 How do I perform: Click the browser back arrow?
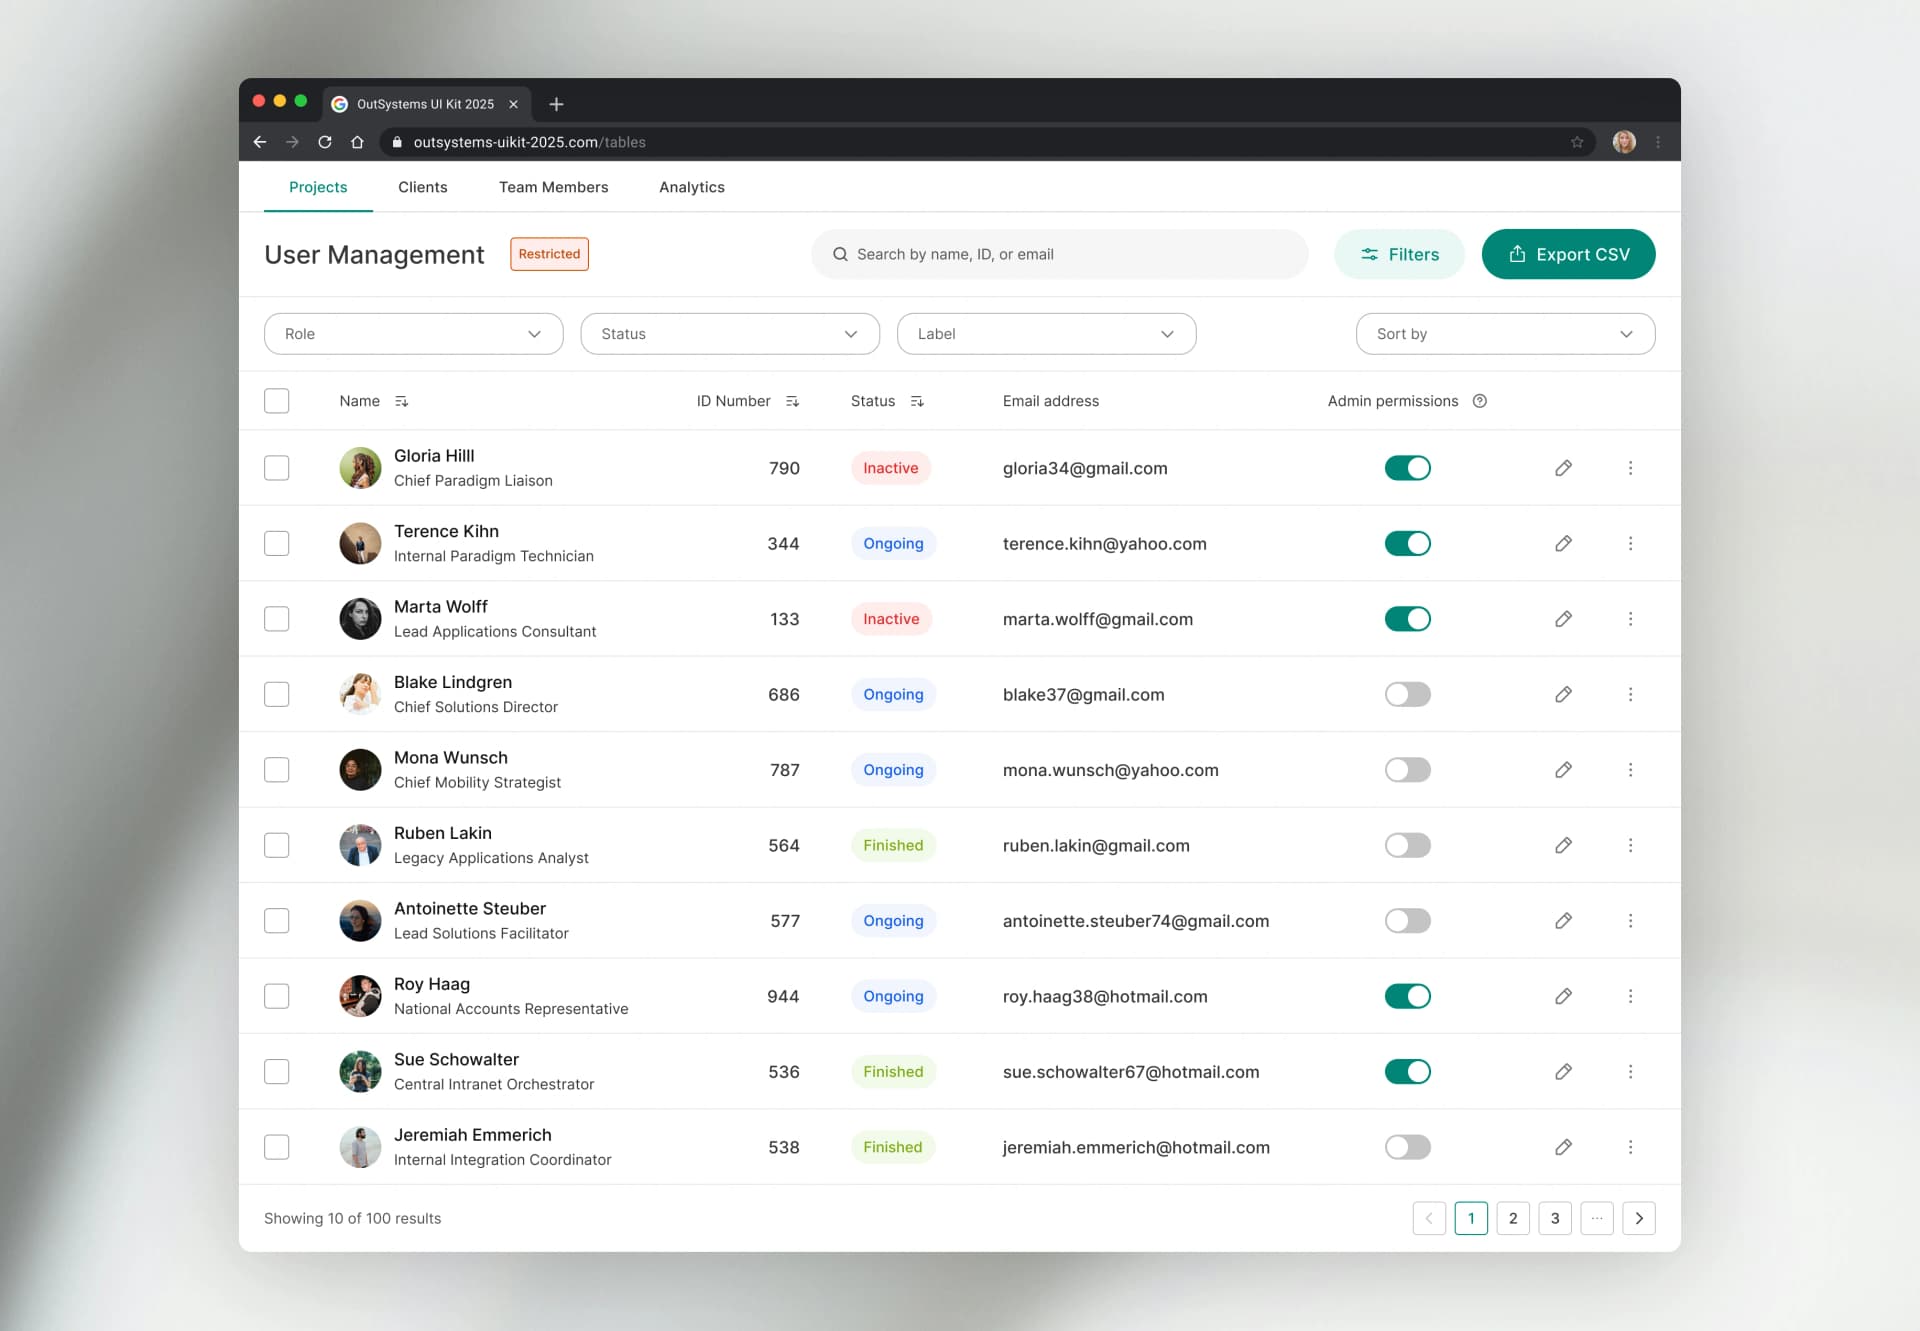tap(260, 142)
